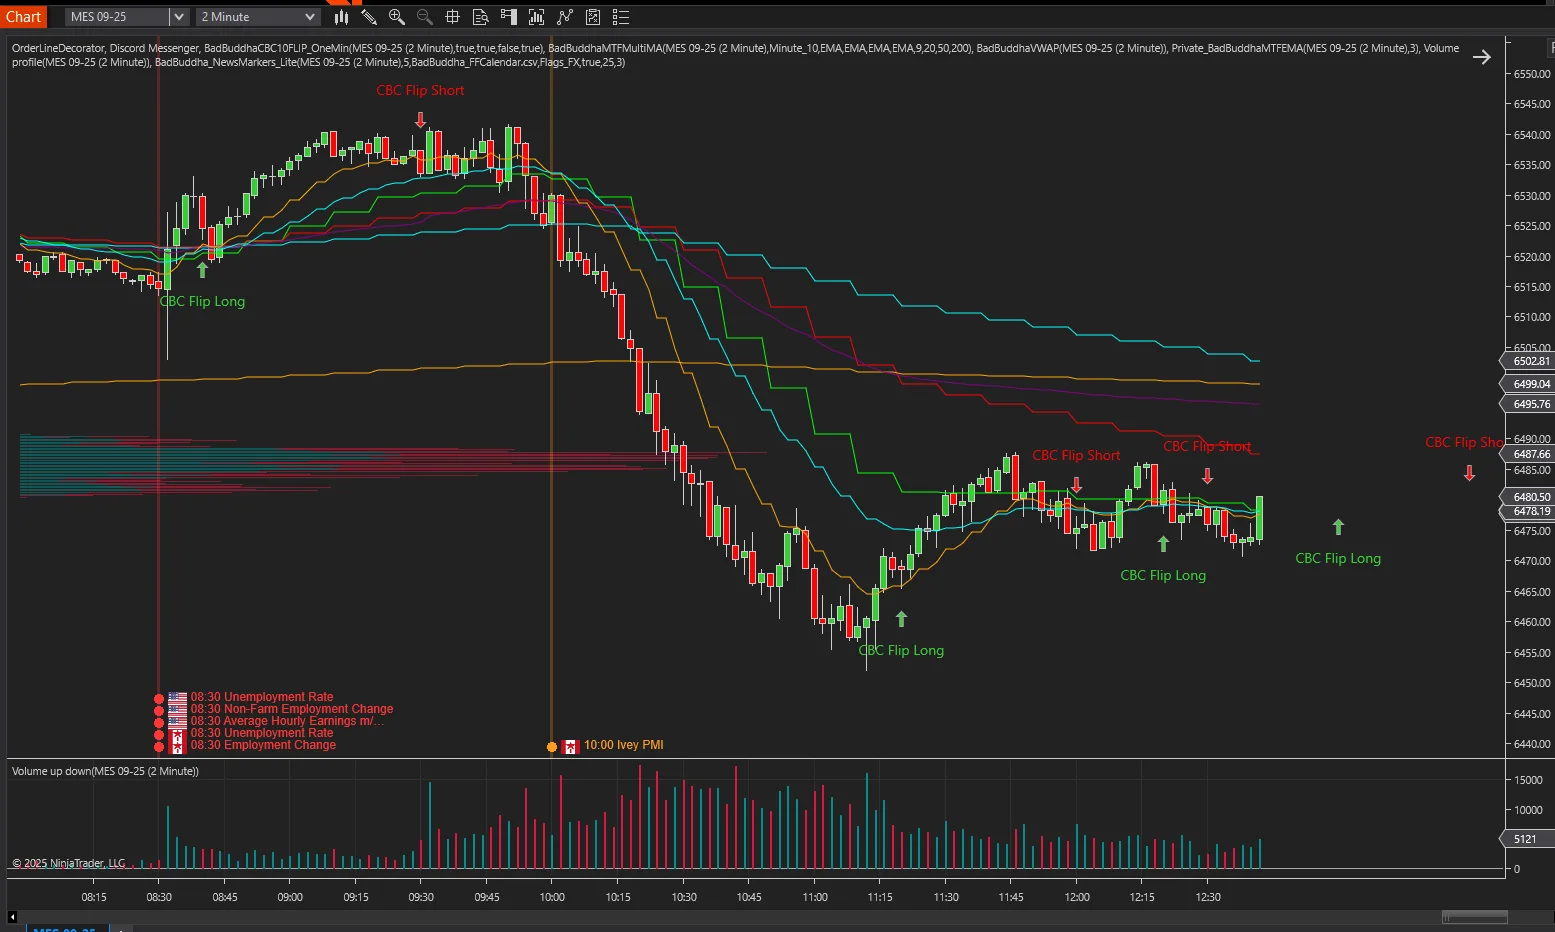
Task: Click the 5121 volume marker
Action: pos(1527,839)
